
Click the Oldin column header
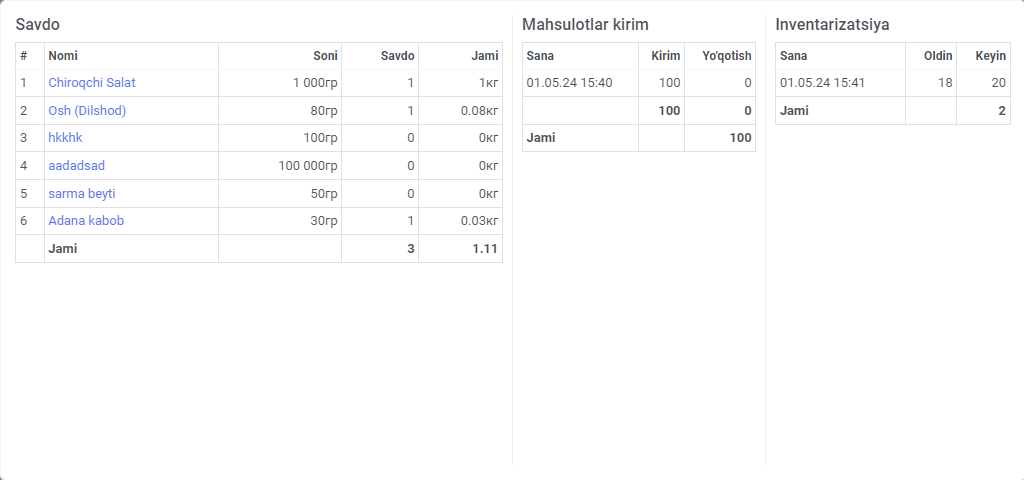938,56
